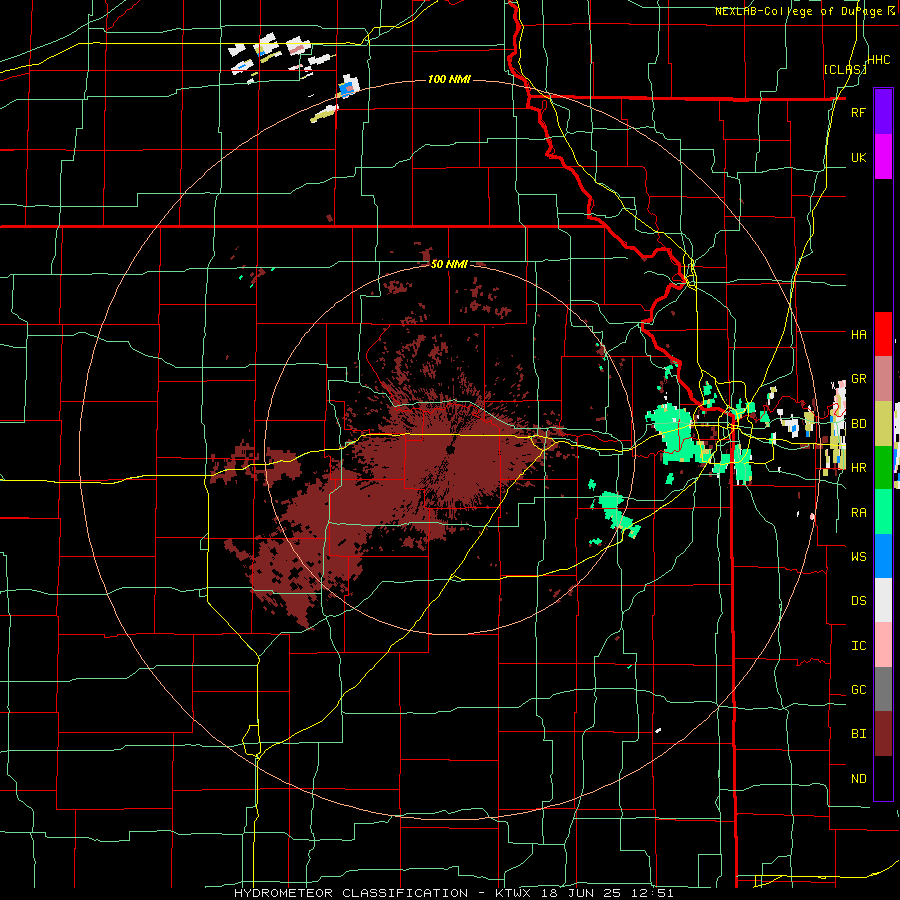900x900 pixels.
Task: Click the HYDROMETEOR CLASSIFICATION title text
Action: click(351, 893)
